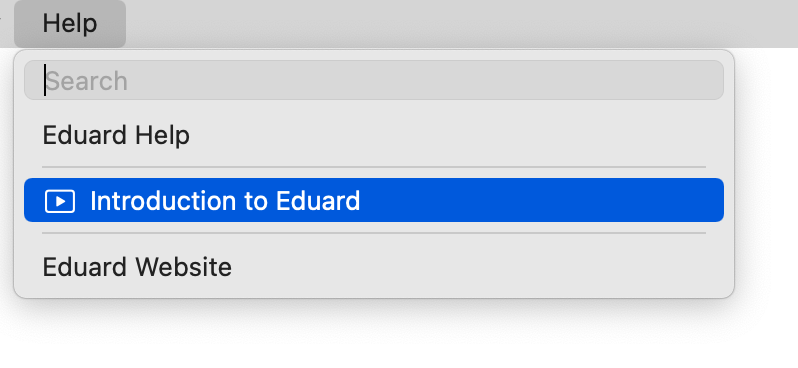Start the intro video for Eduard
The height and width of the screenshot is (368, 798).
coord(374,200)
